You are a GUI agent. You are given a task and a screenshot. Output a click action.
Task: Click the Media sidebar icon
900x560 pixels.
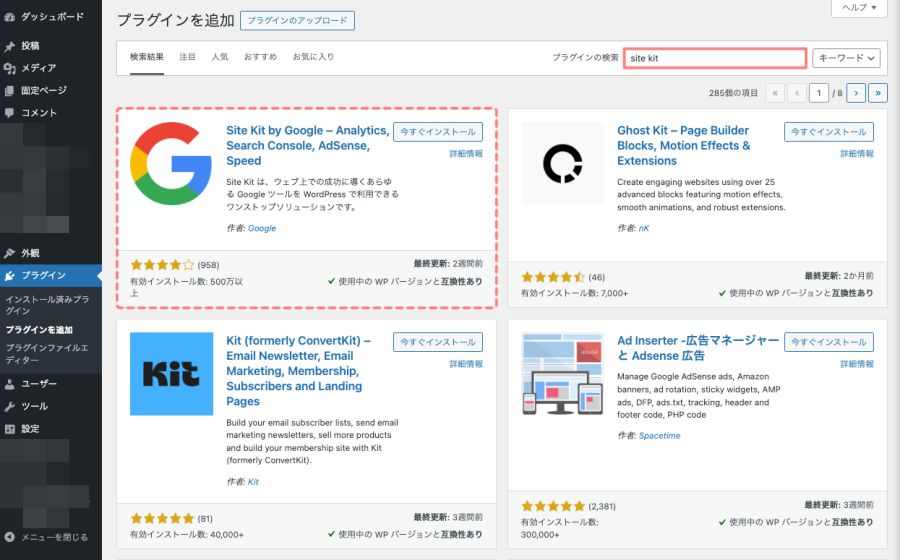tap(9, 68)
